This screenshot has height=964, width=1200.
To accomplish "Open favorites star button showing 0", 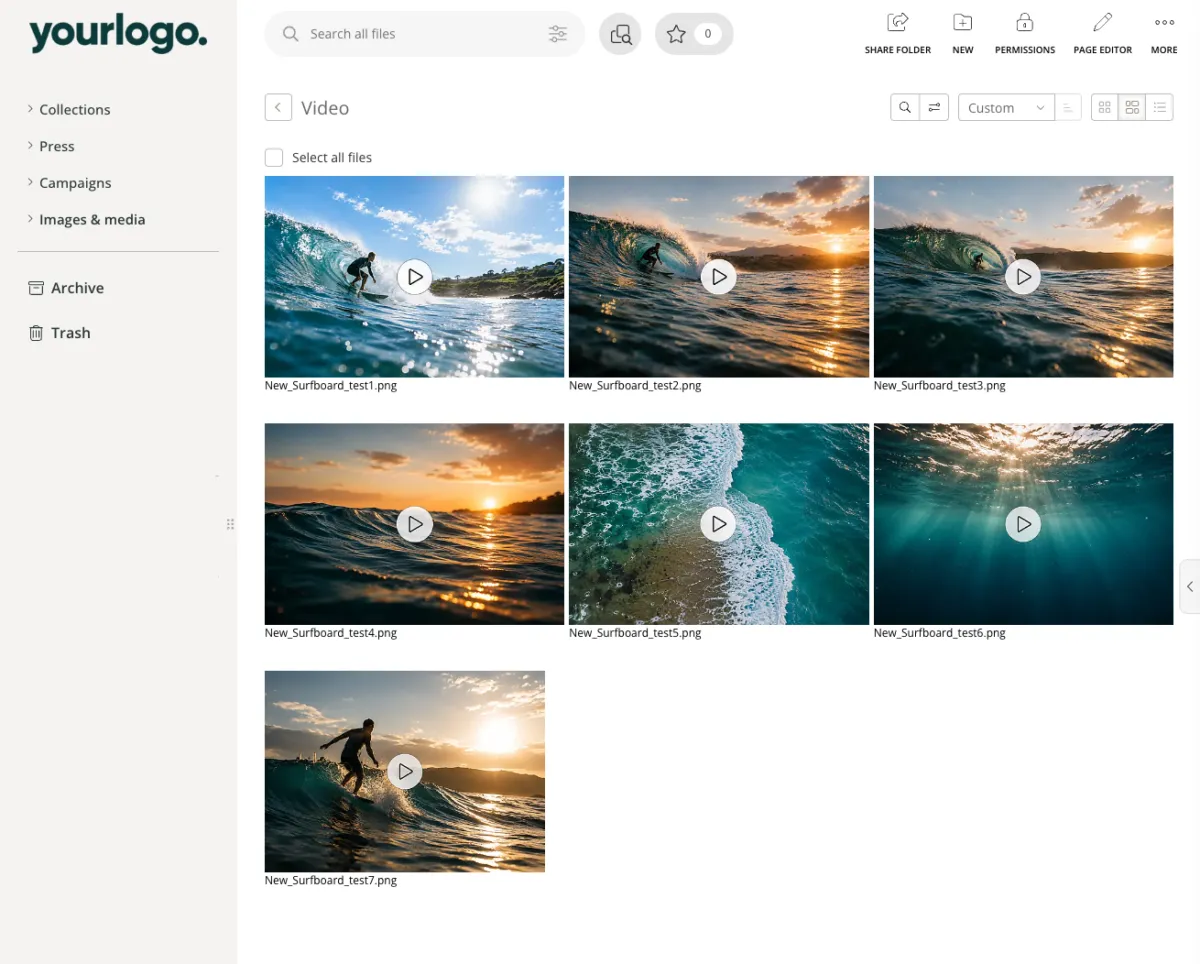I will (x=694, y=34).
